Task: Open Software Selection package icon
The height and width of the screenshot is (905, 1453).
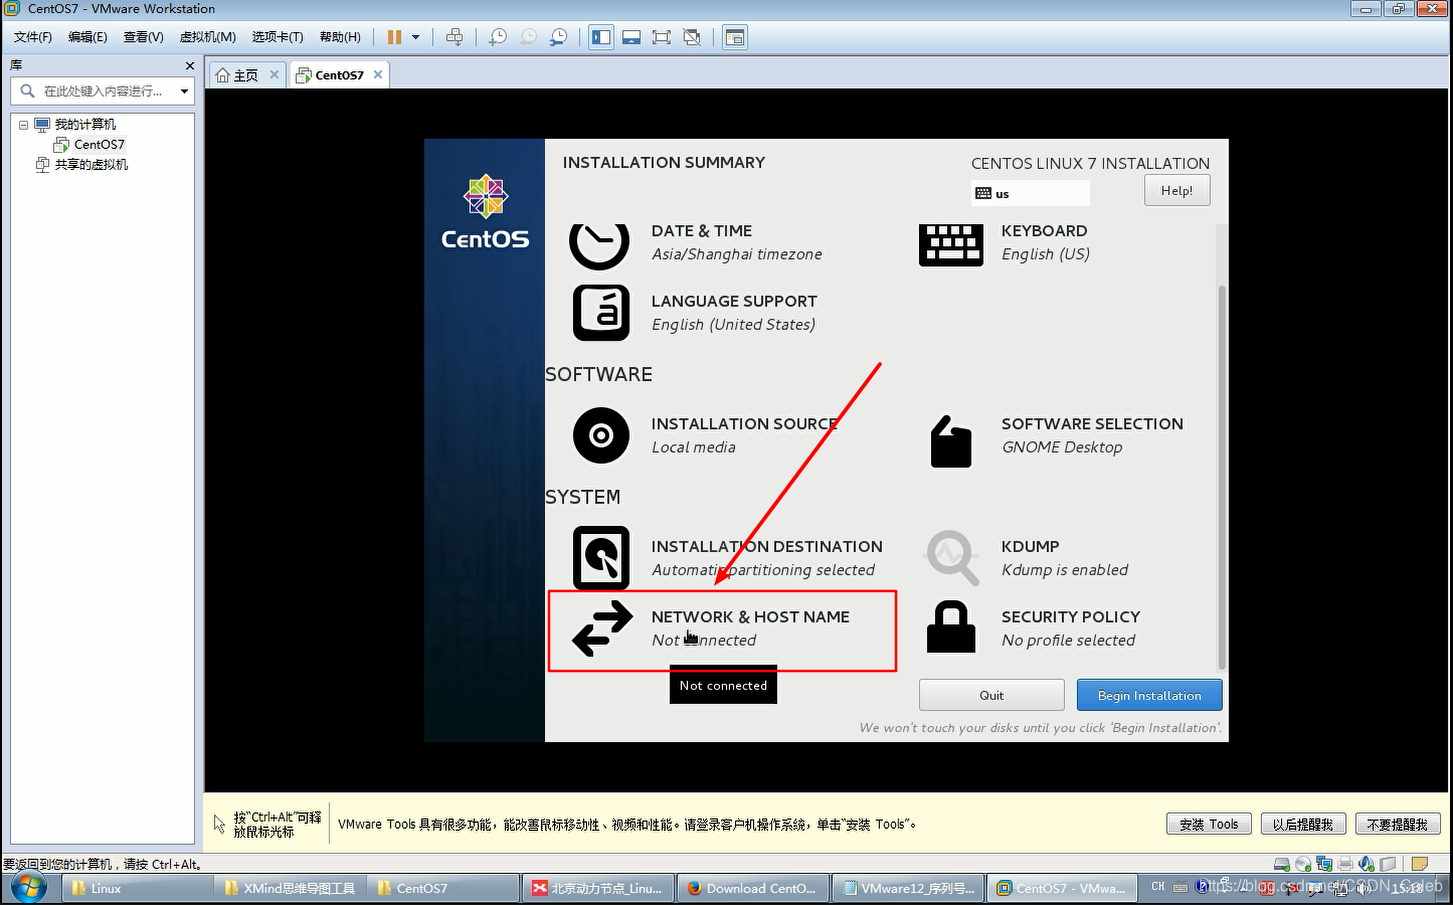Action: 951,442
